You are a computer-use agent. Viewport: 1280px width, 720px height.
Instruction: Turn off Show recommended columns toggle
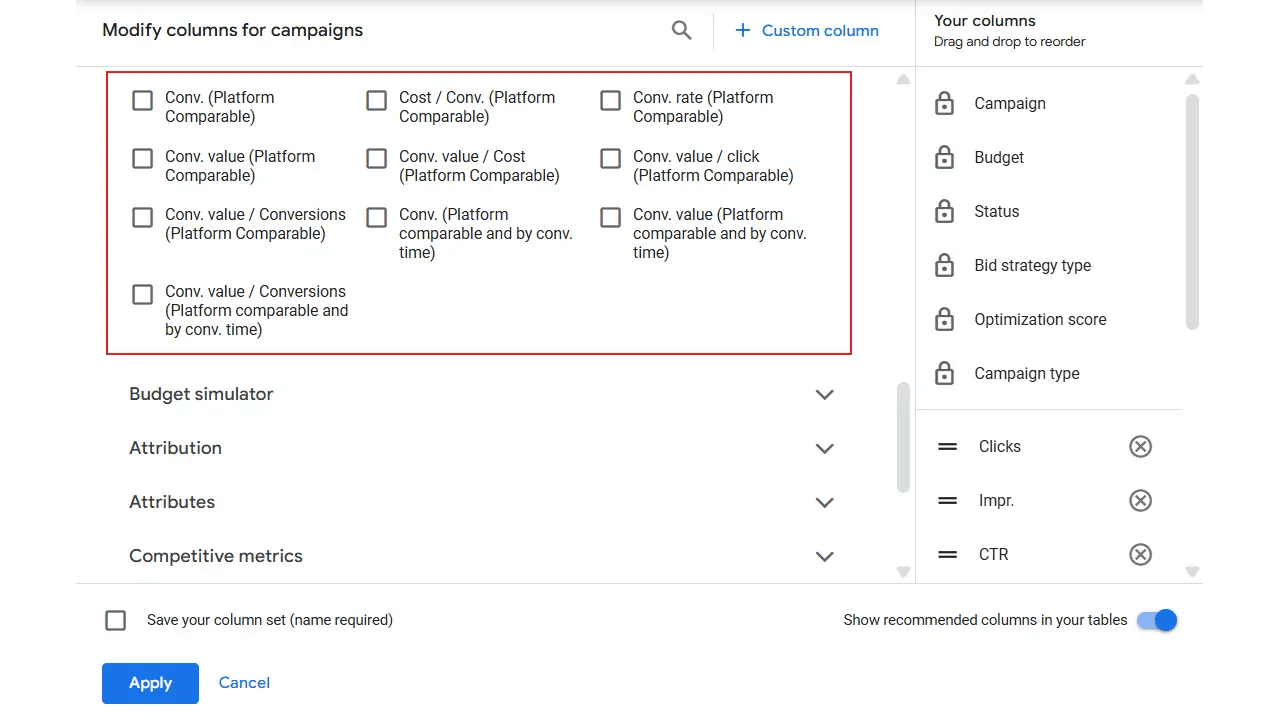pos(1157,620)
